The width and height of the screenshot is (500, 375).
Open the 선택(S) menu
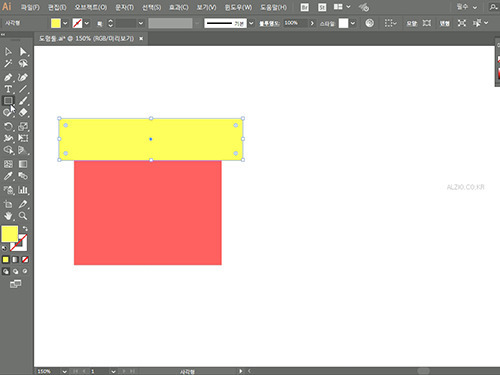[151, 7]
